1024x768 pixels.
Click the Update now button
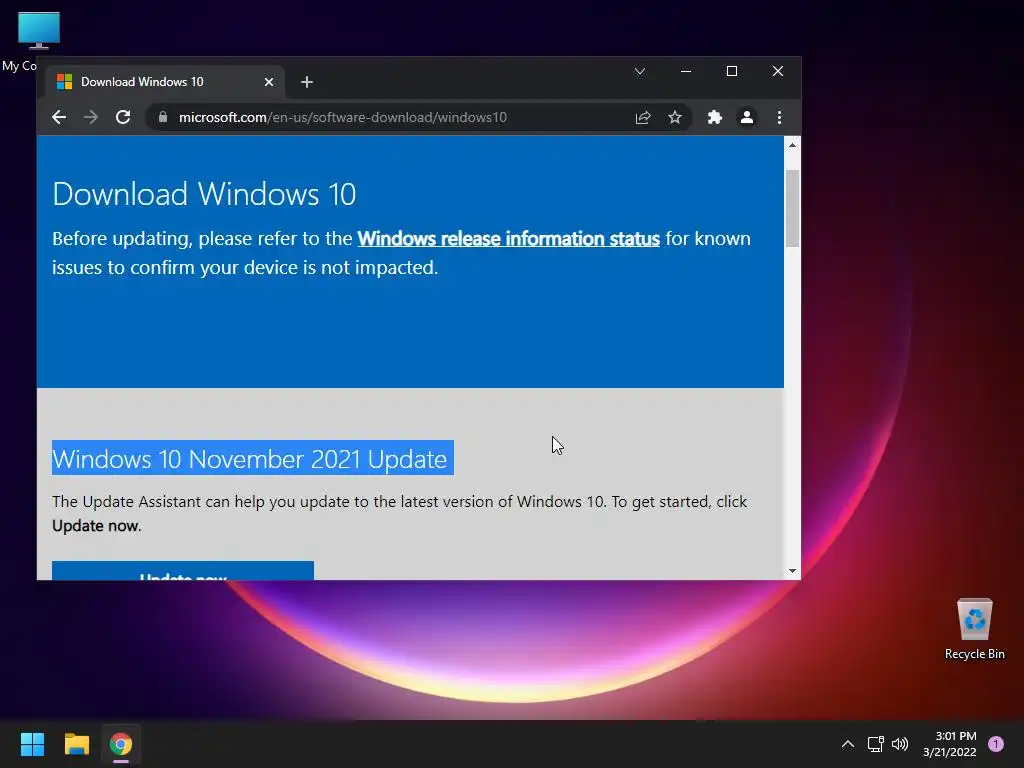(x=183, y=571)
